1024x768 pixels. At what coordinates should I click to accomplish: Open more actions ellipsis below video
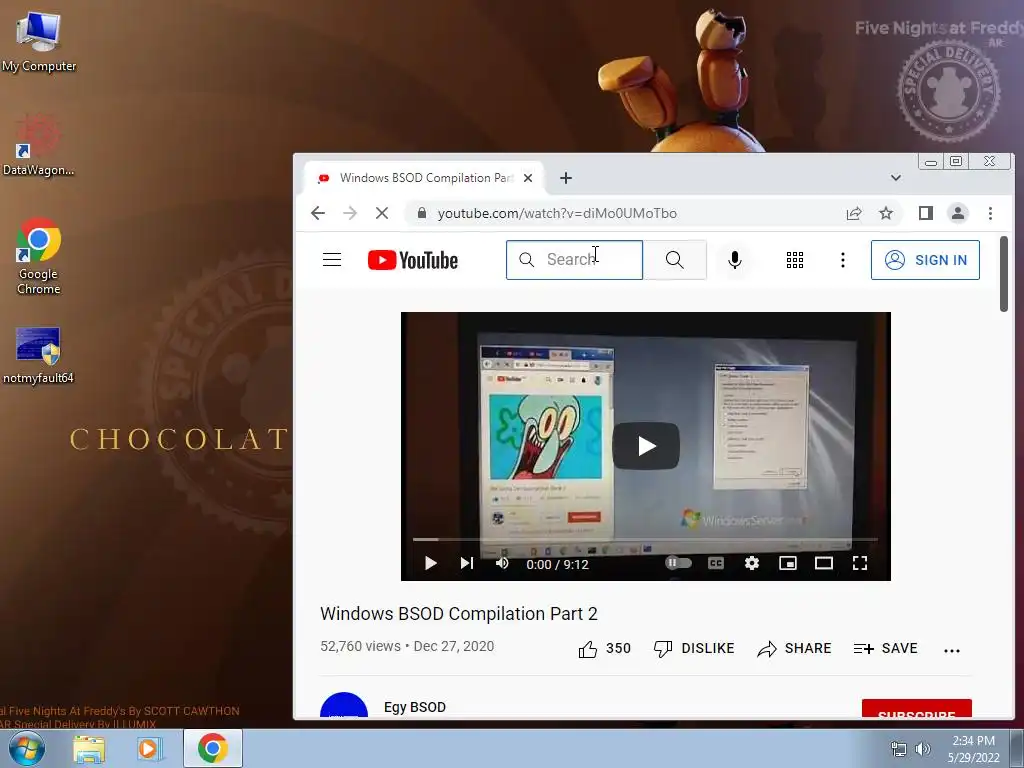[952, 650]
